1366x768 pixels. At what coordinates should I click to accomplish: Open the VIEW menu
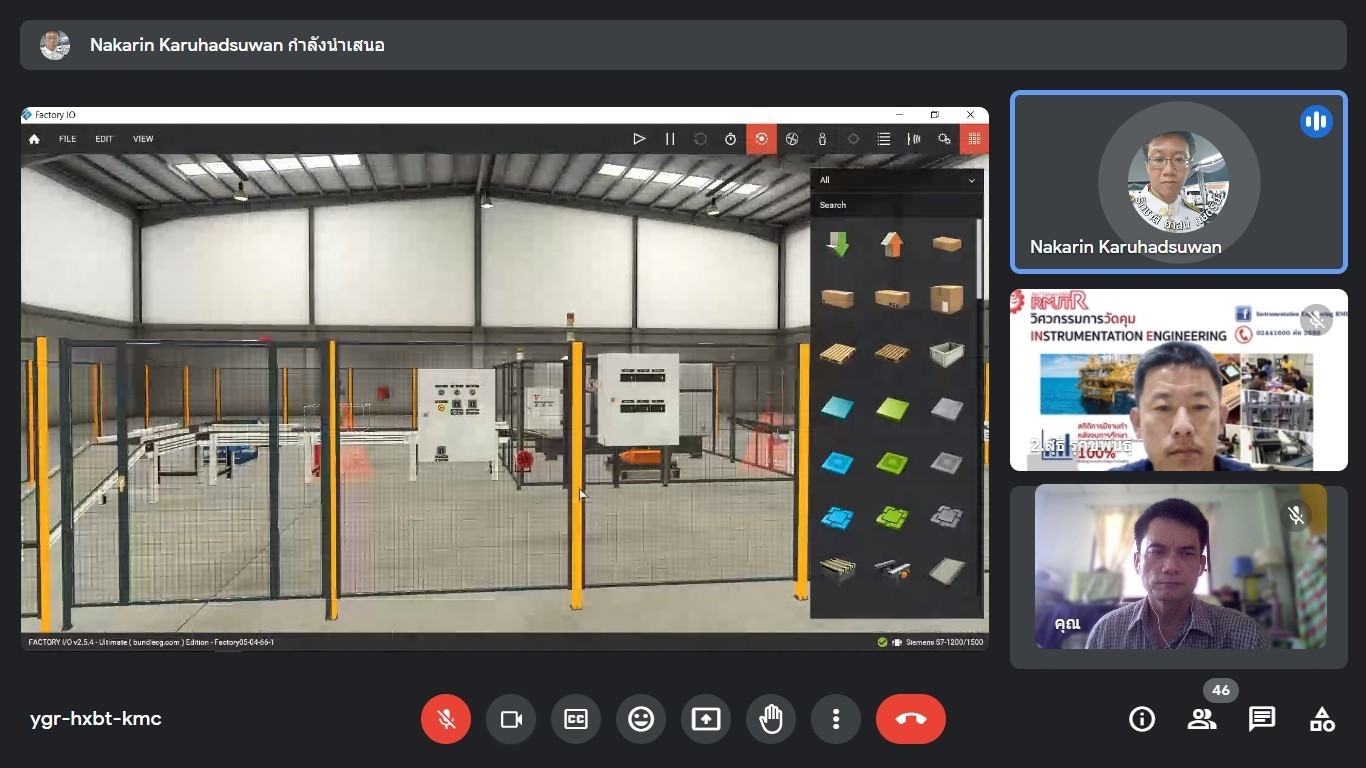pyautogui.click(x=143, y=139)
